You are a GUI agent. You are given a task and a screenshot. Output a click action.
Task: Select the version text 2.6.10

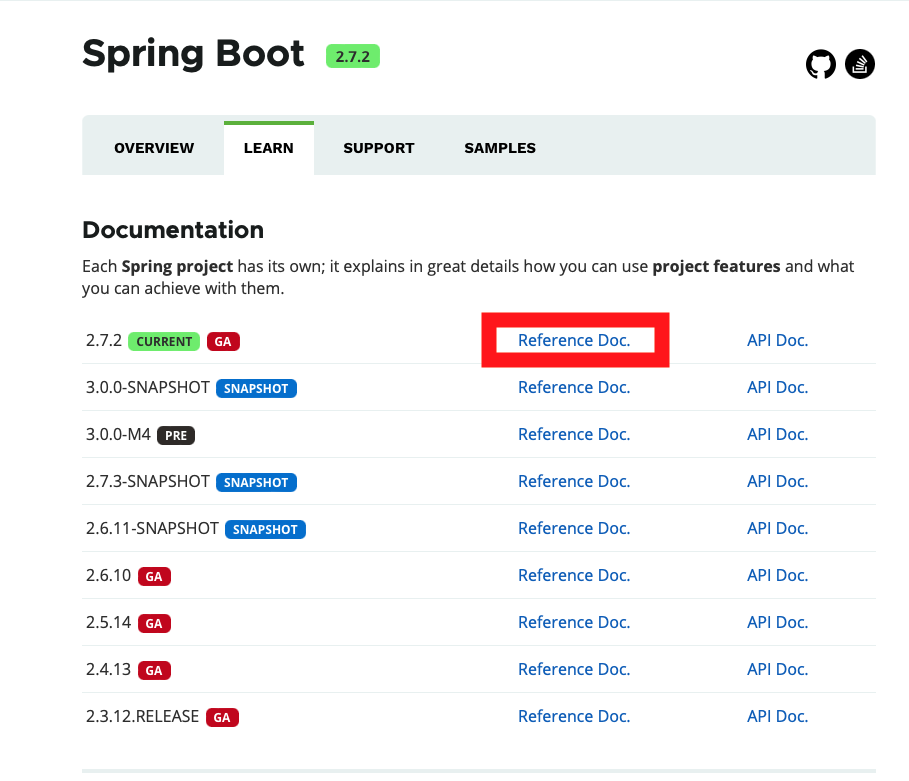pyautogui.click(x=108, y=575)
